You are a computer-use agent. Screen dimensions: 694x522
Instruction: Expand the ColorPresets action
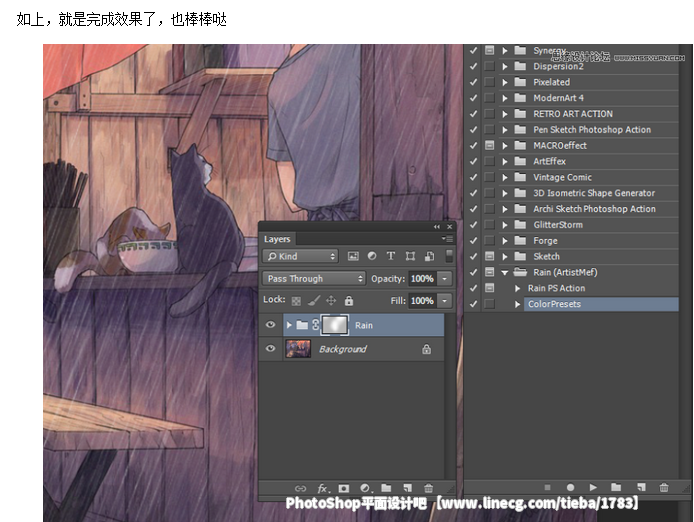pyautogui.click(x=517, y=304)
